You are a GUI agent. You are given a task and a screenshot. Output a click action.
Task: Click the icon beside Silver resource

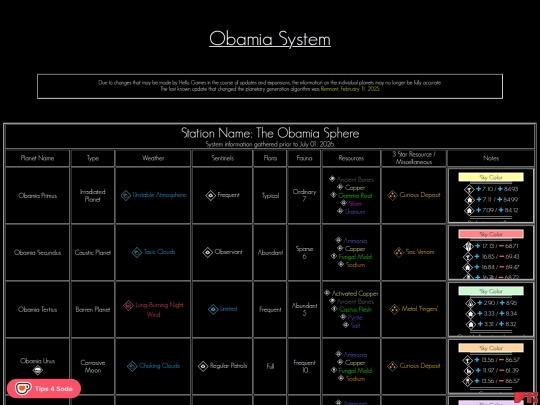pos(344,203)
